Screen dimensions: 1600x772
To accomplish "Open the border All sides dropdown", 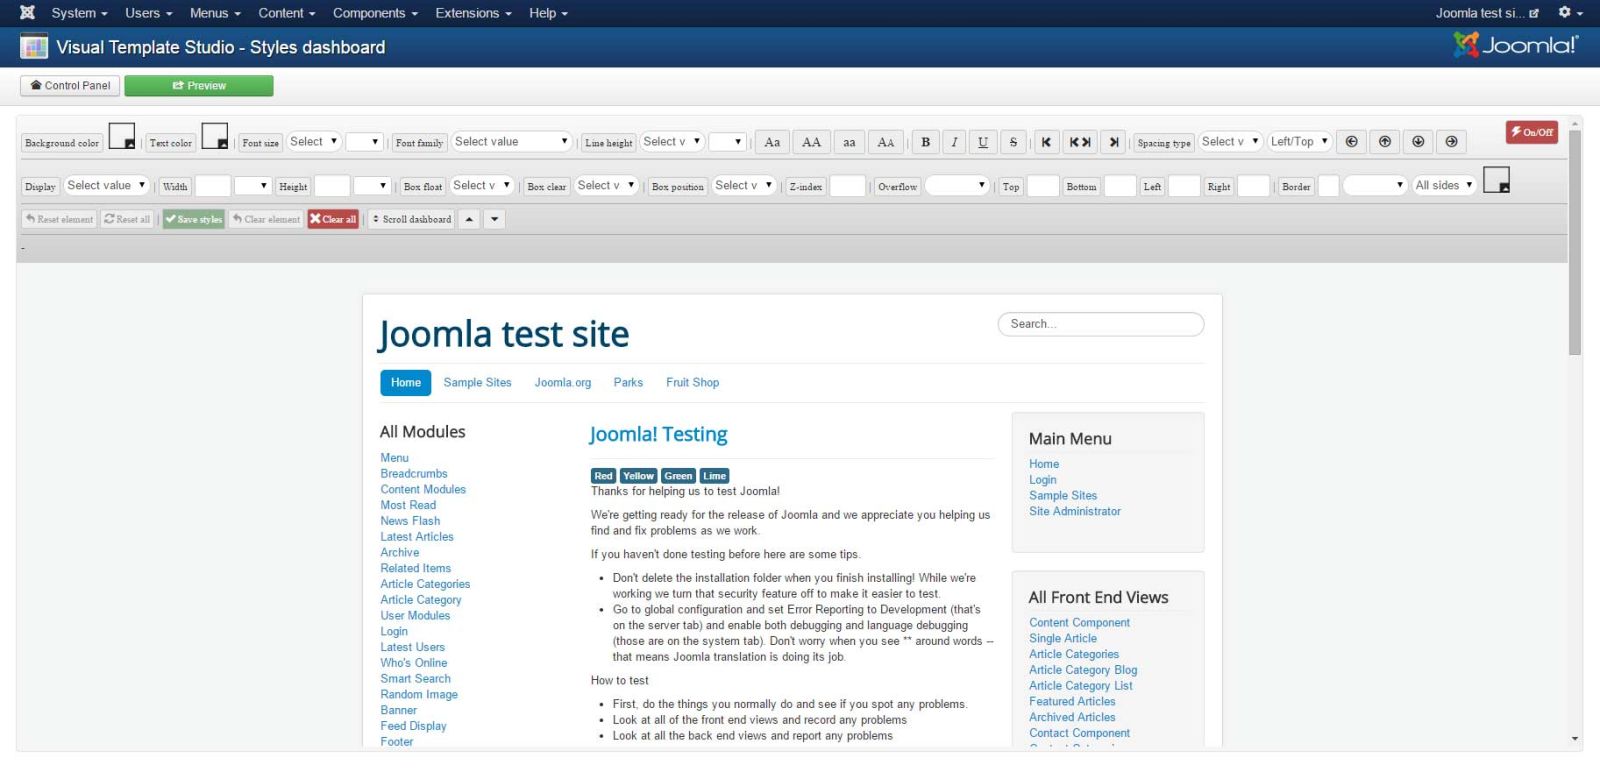I will (x=1444, y=186).
